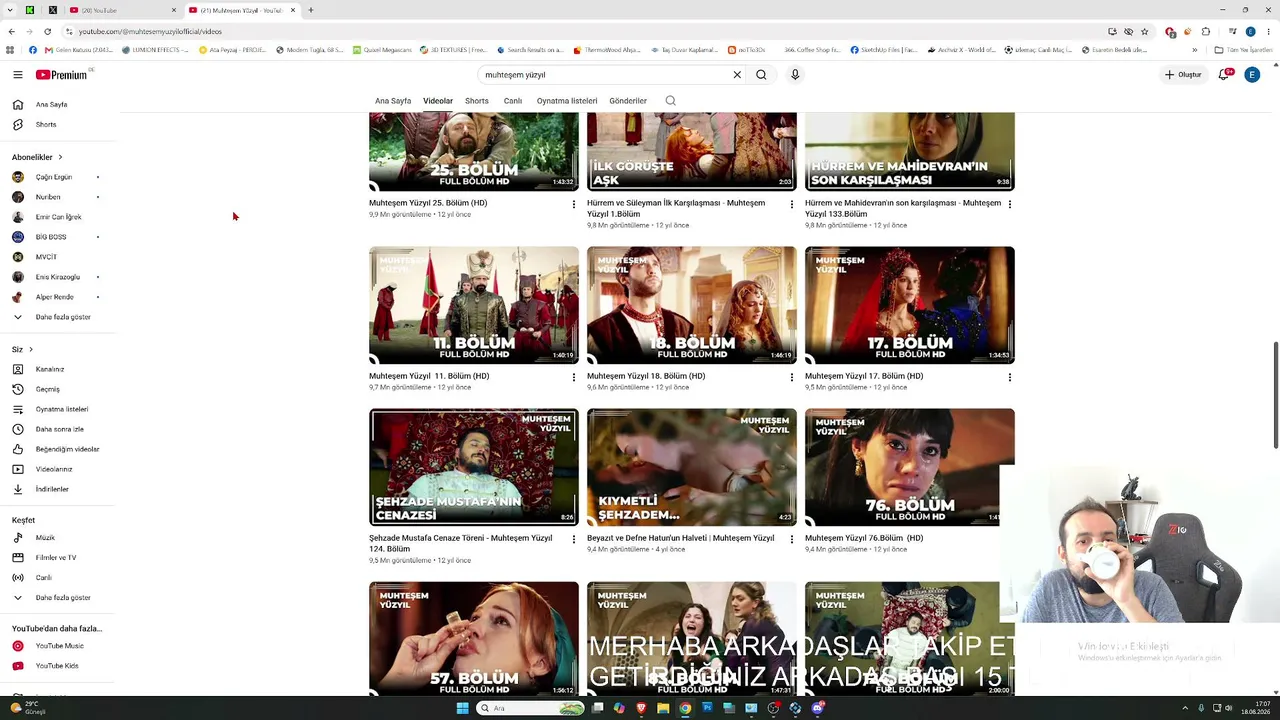Open Discord from the taskbar

tap(818, 708)
